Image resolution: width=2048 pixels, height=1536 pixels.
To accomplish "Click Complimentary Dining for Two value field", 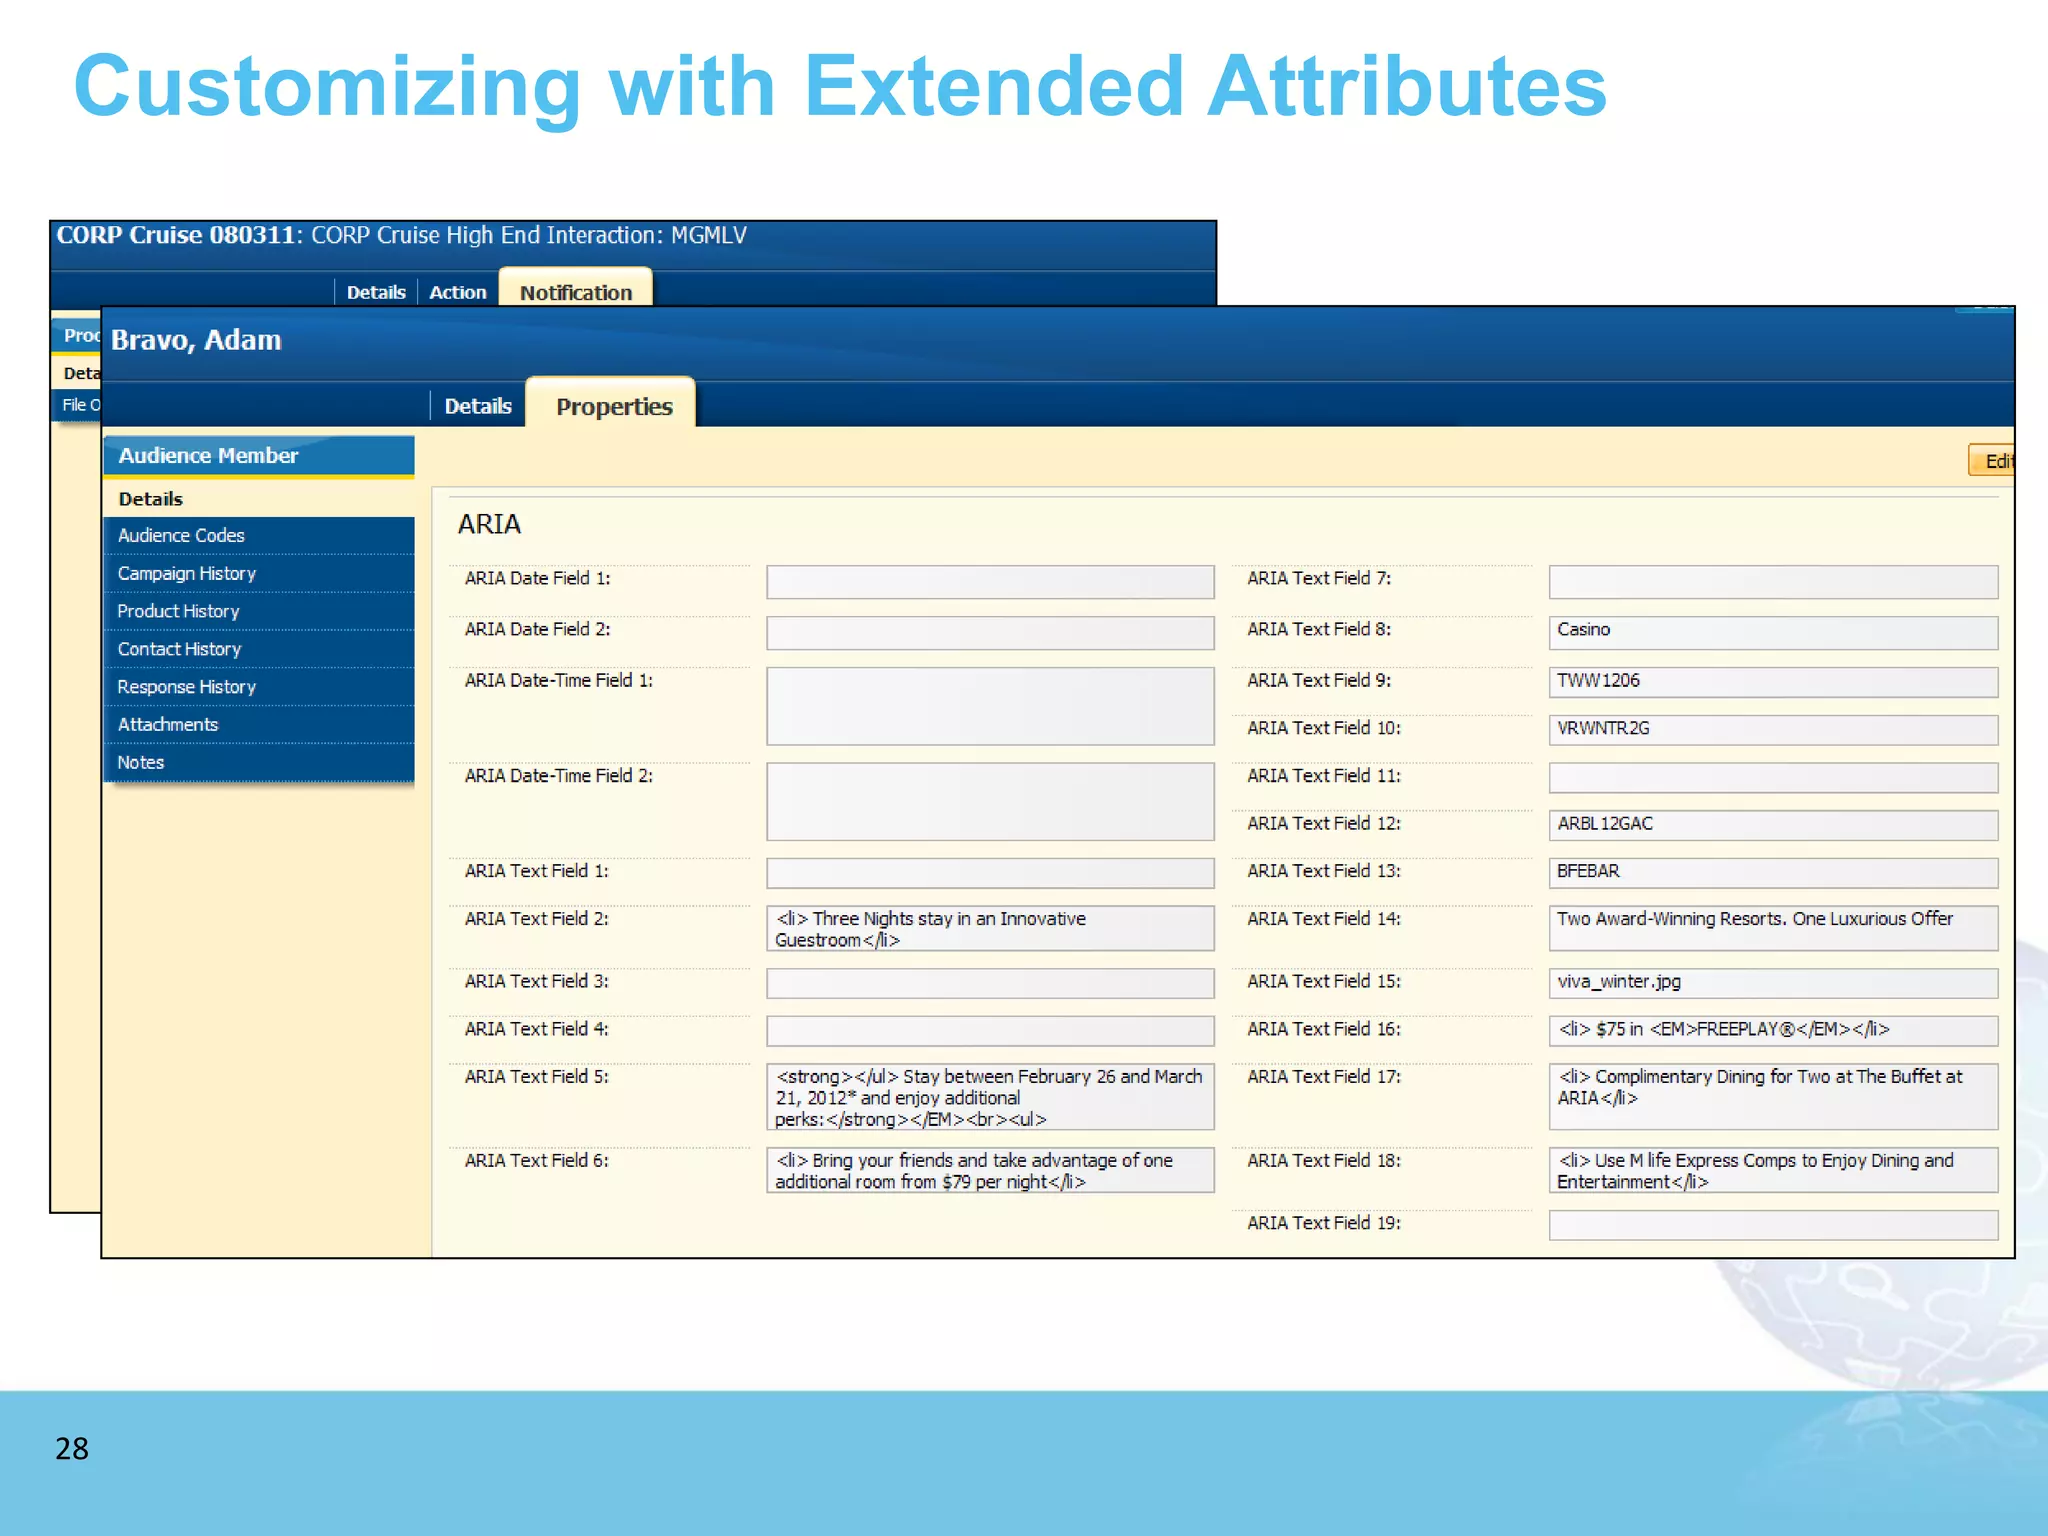I will [x=1773, y=1097].
